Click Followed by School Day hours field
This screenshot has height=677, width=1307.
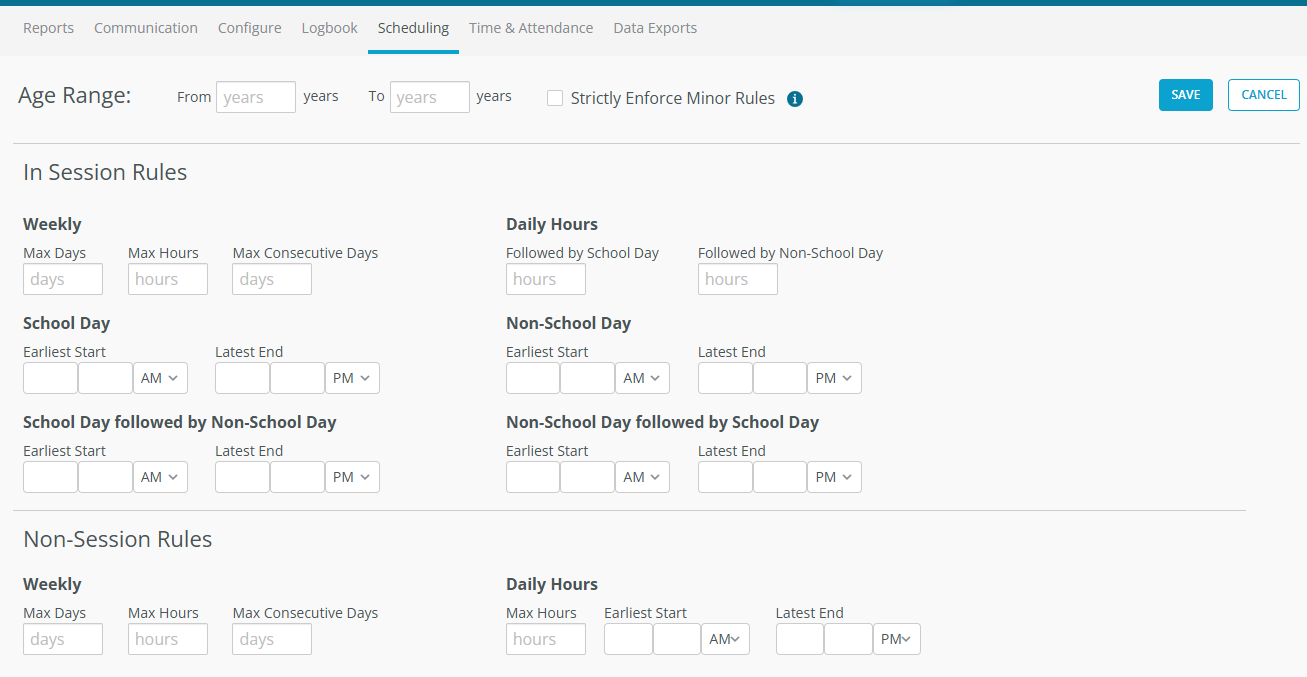coord(545,279)
